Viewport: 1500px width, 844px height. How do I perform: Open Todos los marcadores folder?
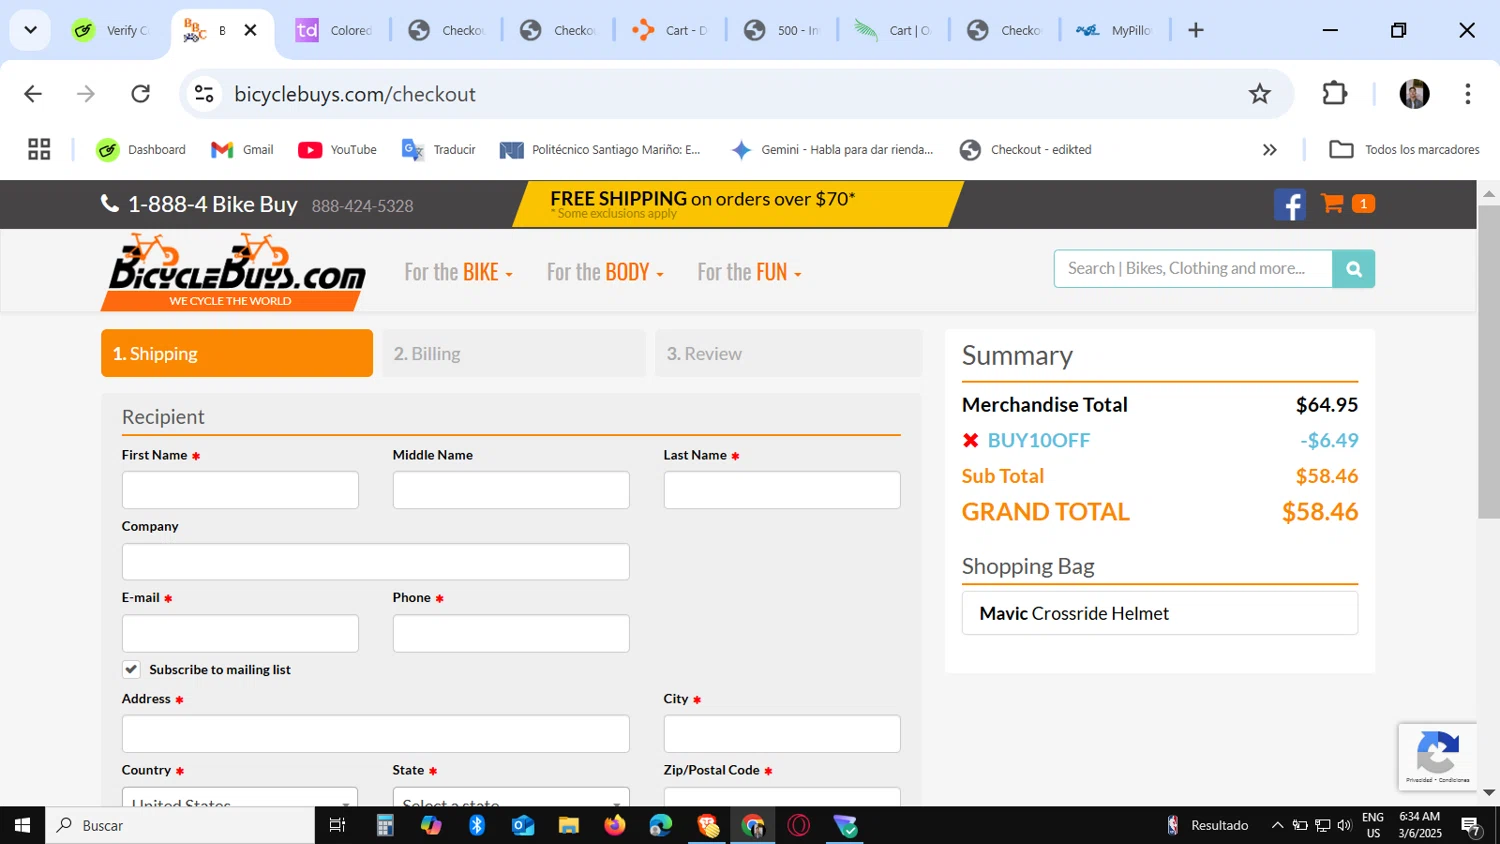(x=1404, y=150)
